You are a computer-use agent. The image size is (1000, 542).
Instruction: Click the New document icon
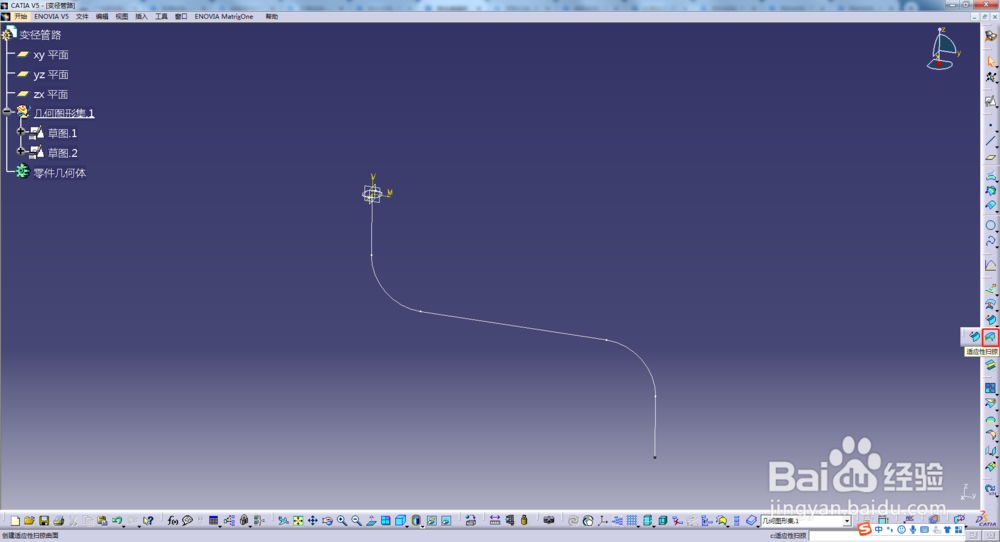15,521
